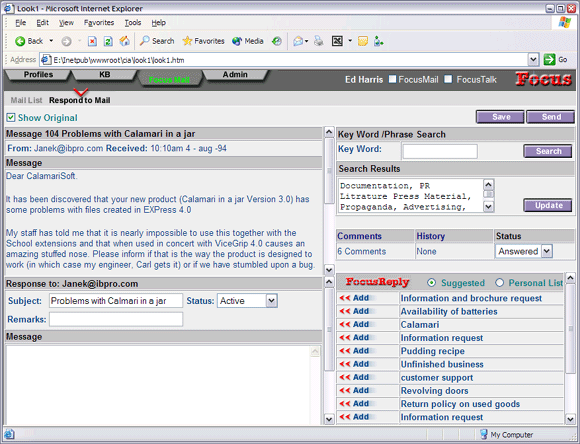
Task: Click the Save button
Action: click(x=500, y=117)
